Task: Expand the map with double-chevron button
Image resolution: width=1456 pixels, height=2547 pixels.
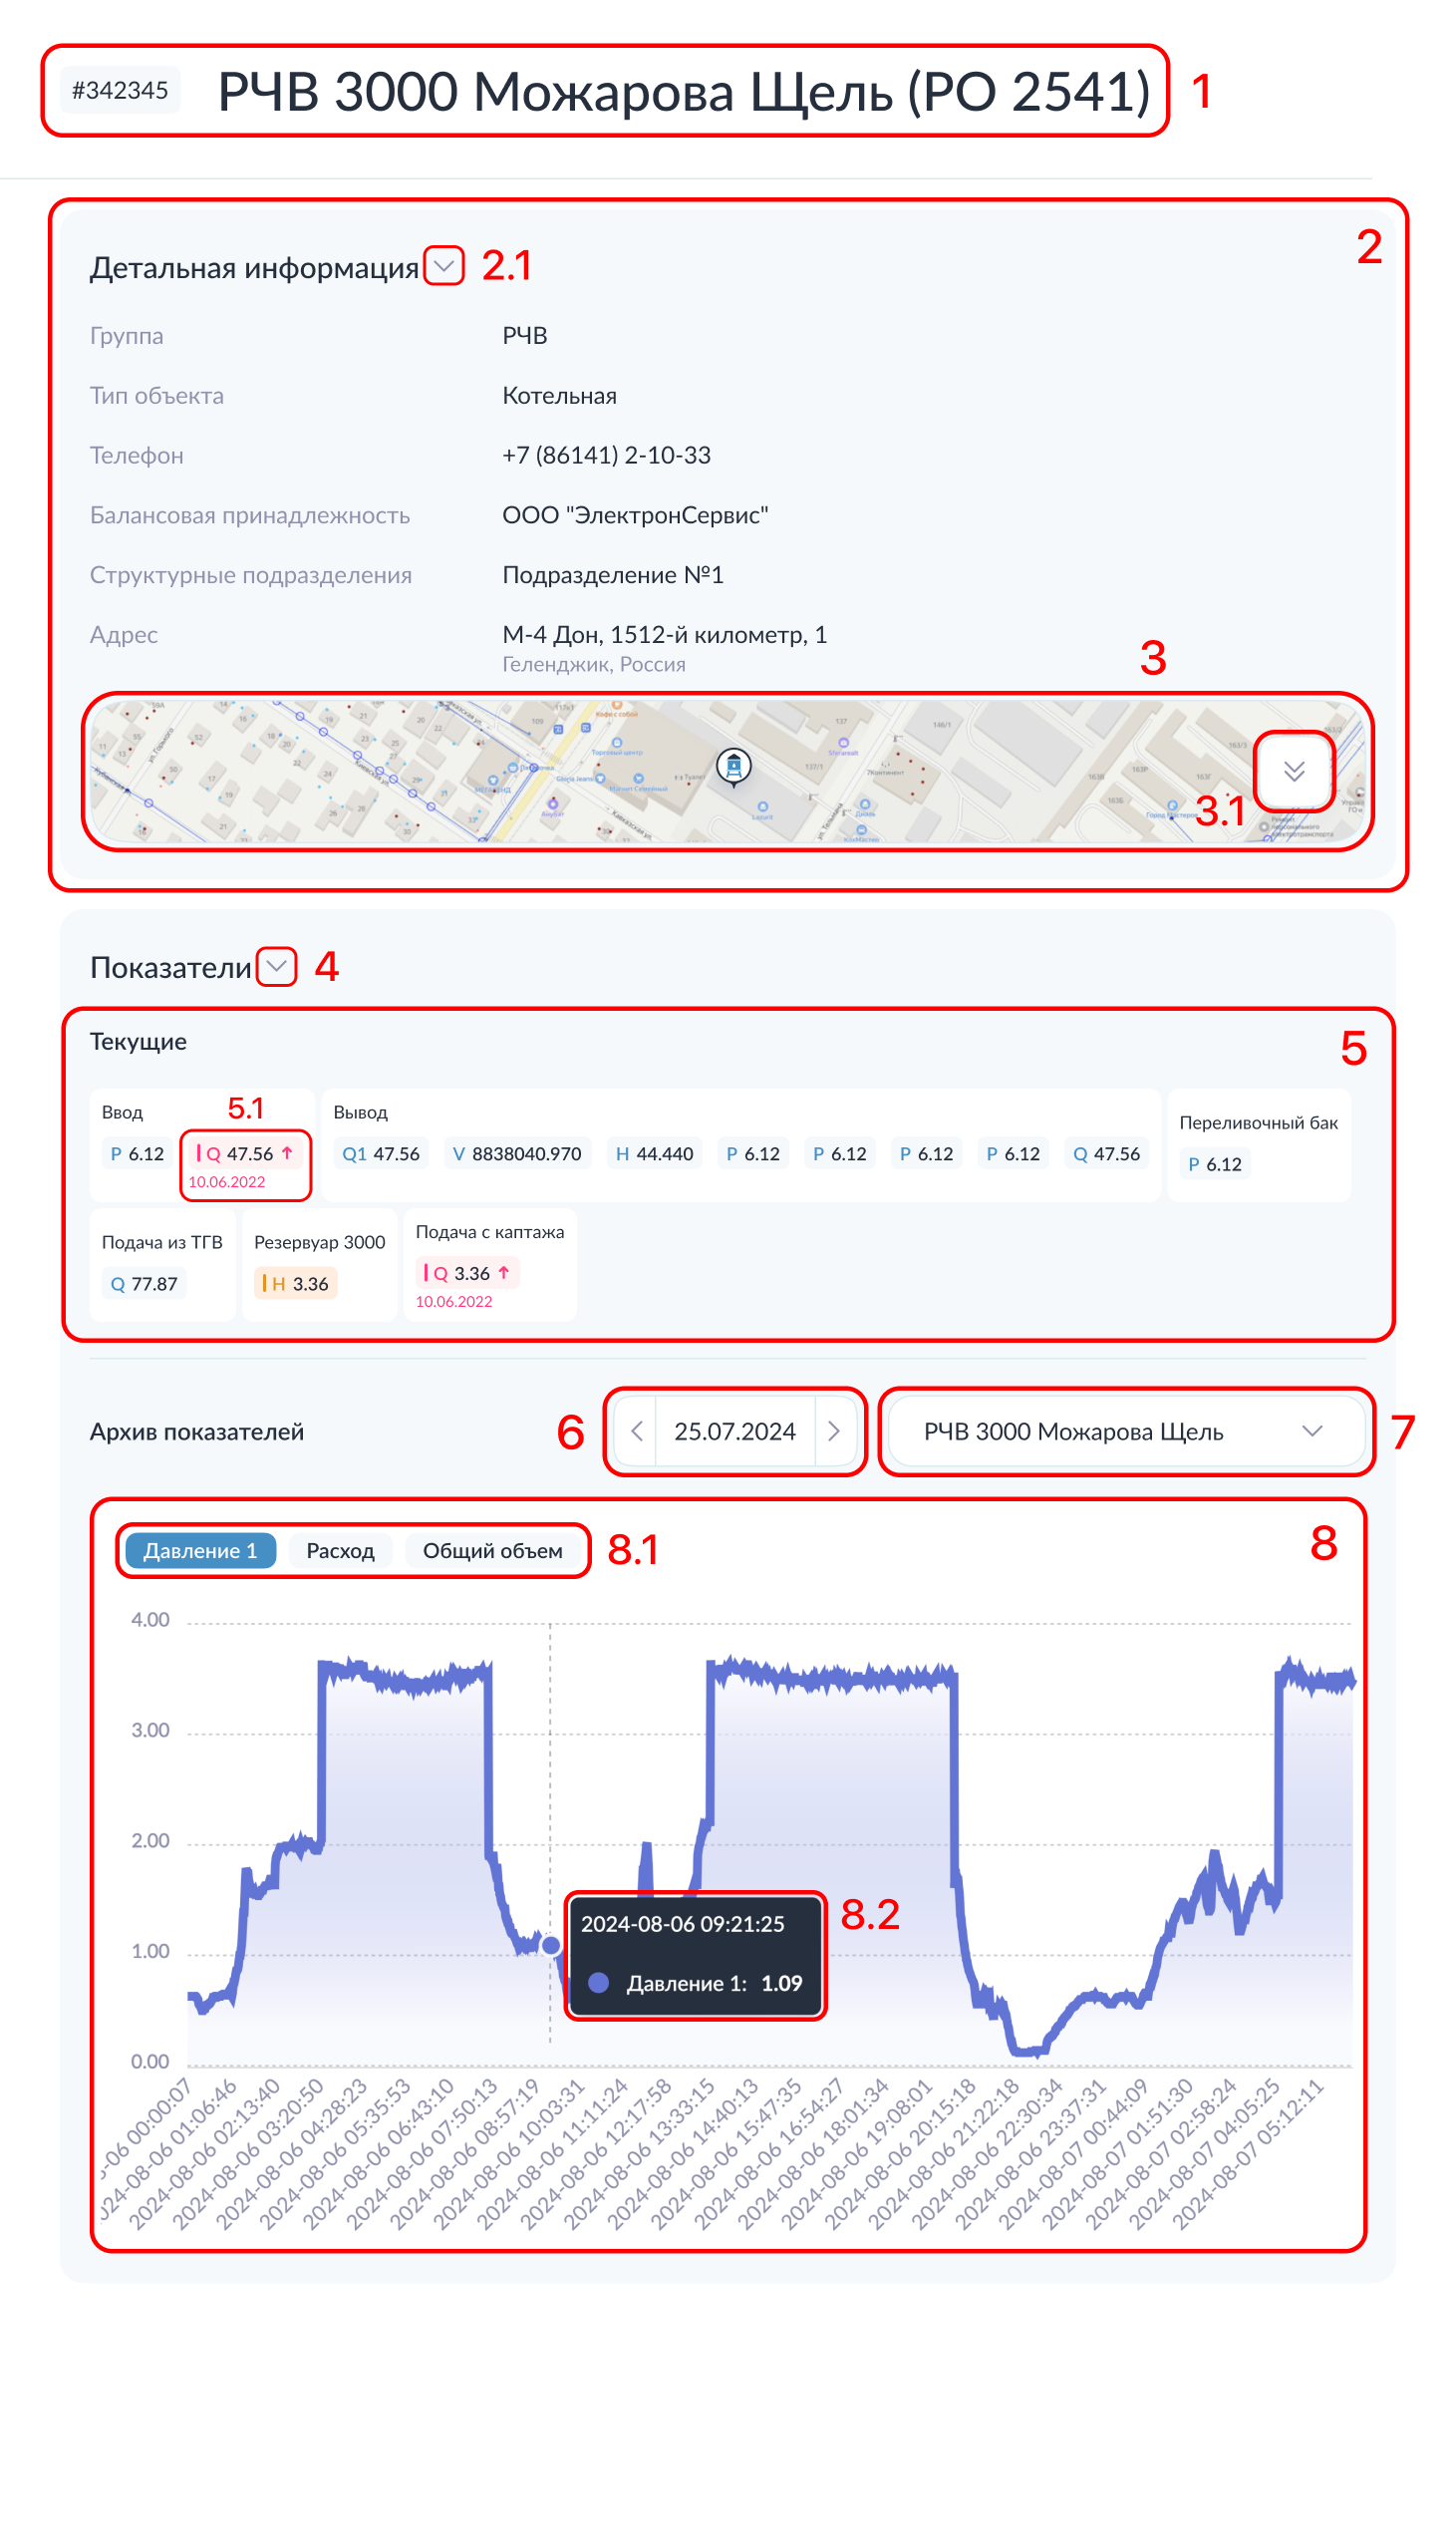Action: pos(1294,771)
